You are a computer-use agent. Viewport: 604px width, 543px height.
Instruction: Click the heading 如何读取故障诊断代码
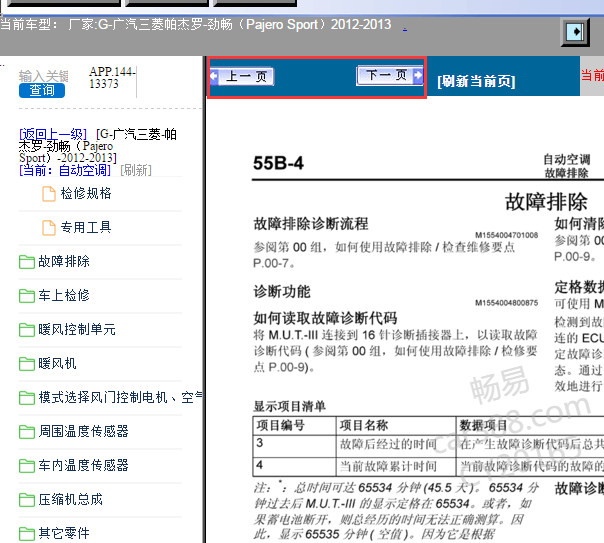click(325, 318)
